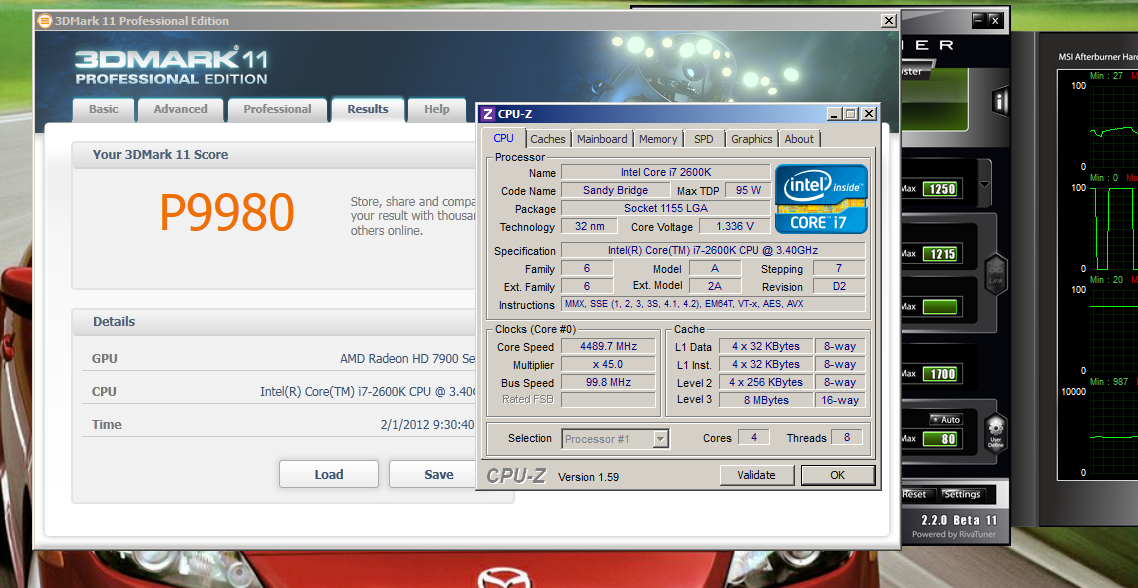Click the CPU-Z title bar logo icon

point(487,114)
